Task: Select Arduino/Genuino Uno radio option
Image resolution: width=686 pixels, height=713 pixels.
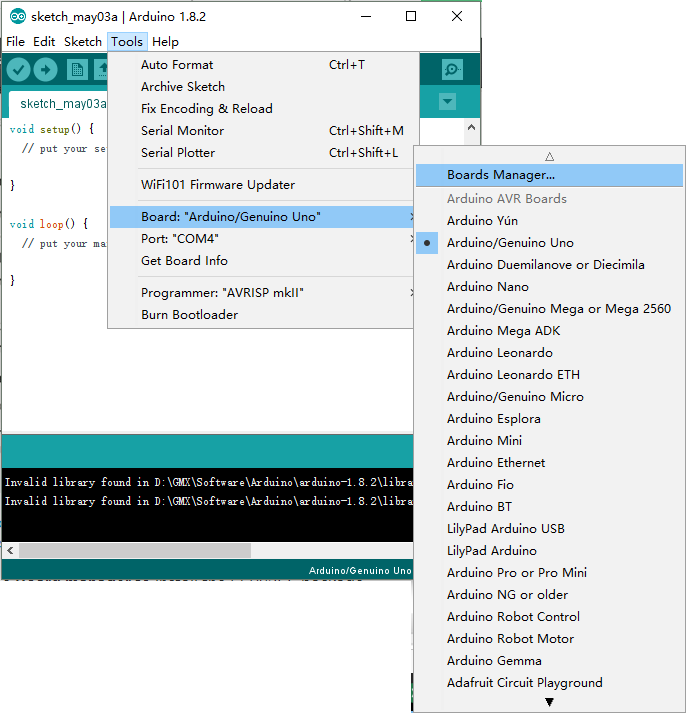Action: pos(549,243)
